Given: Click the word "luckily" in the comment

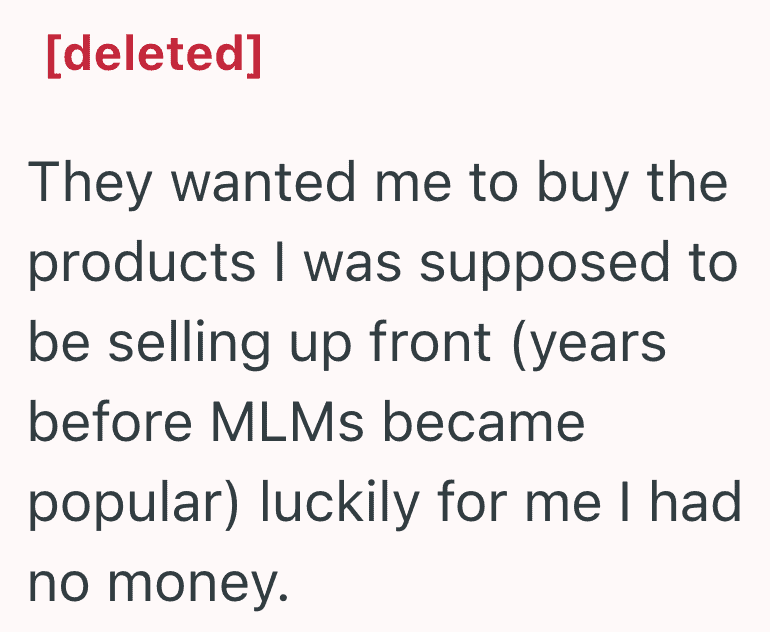Looking at the screenshot, I should tap(339, 503).
